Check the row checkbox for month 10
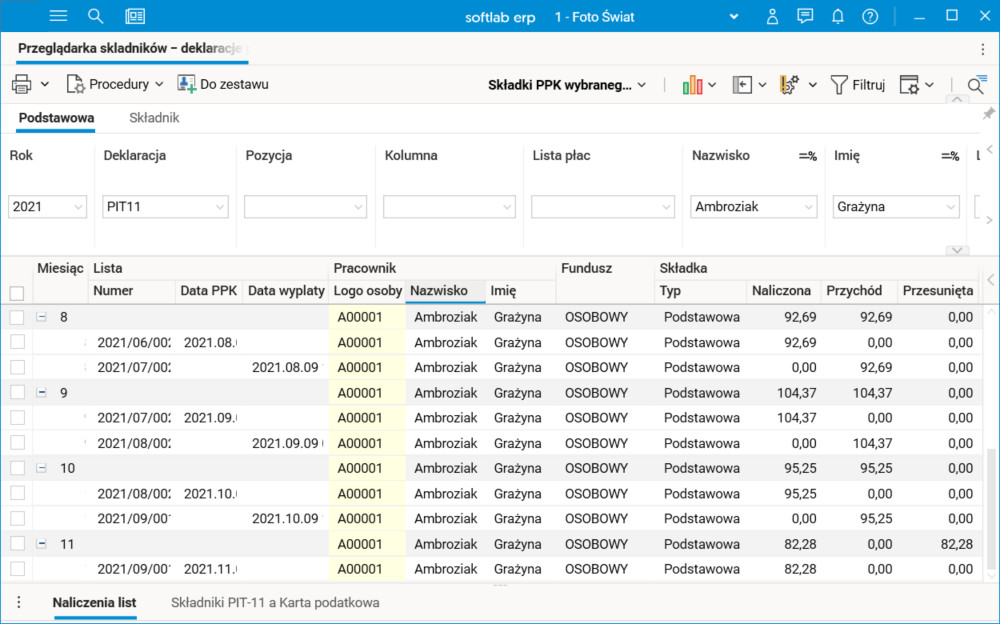 (x=17, y=468)
